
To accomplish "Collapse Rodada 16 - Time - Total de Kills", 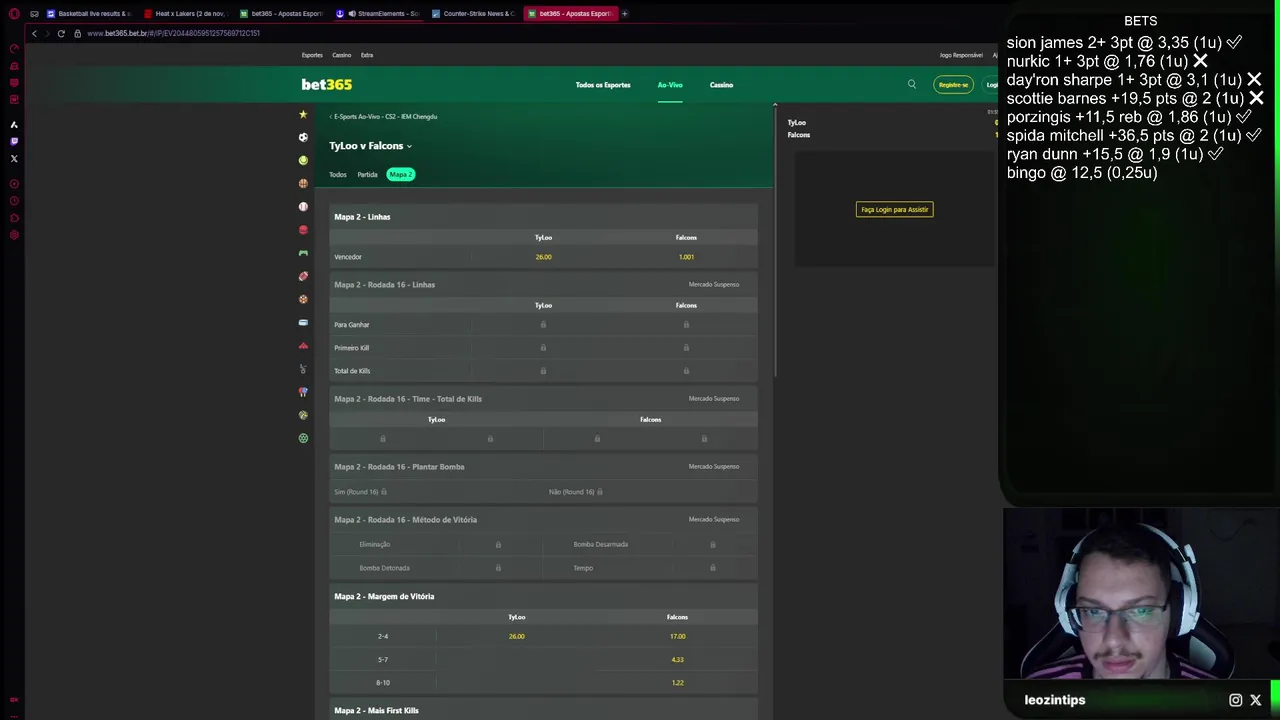I will (543, 399).
